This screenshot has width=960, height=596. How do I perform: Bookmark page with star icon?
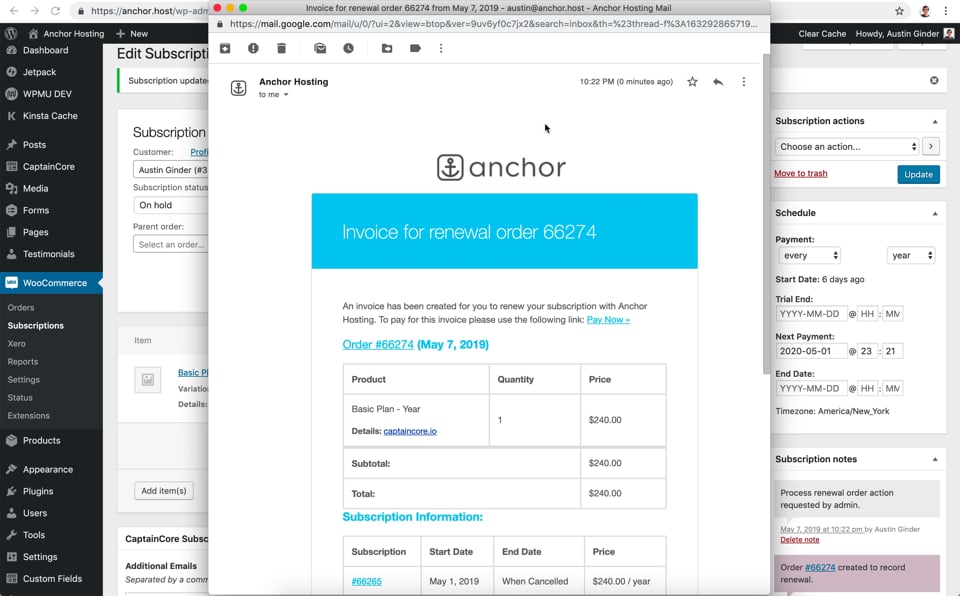coord(899,11)
